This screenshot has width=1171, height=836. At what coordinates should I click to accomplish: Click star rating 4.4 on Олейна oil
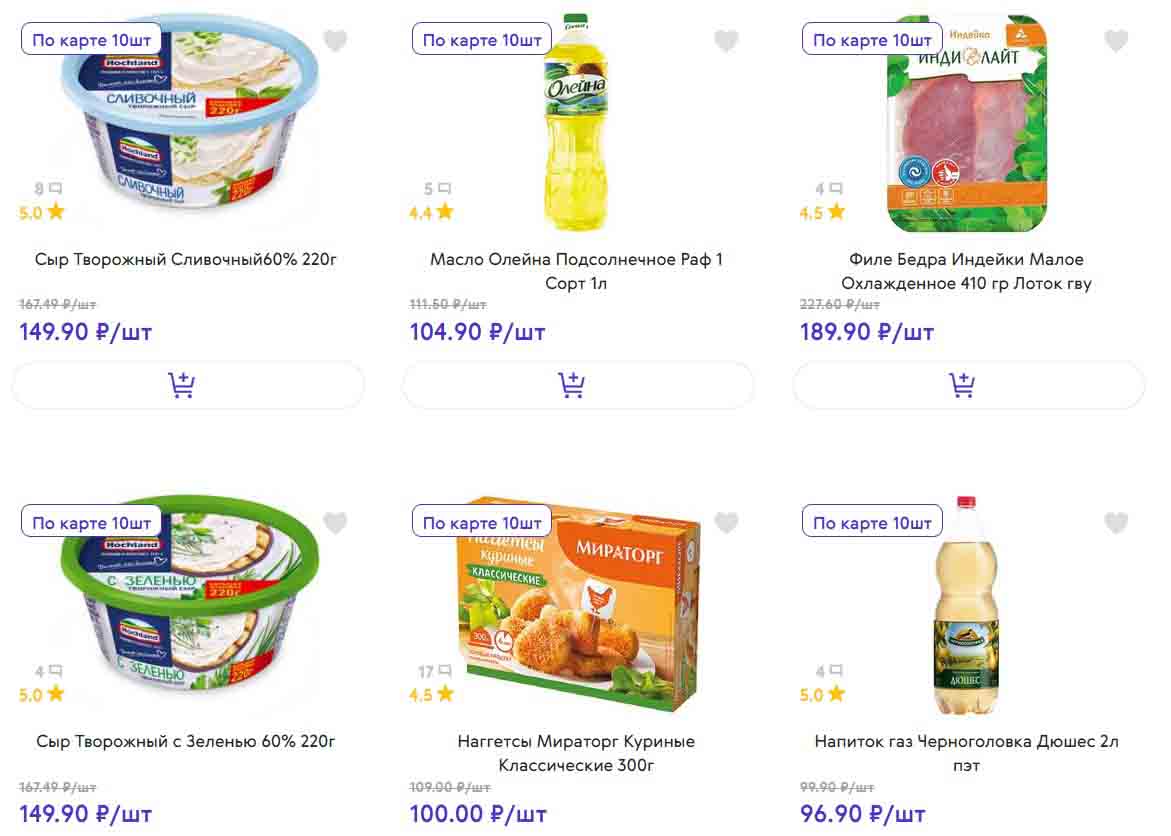click(432, 212)
